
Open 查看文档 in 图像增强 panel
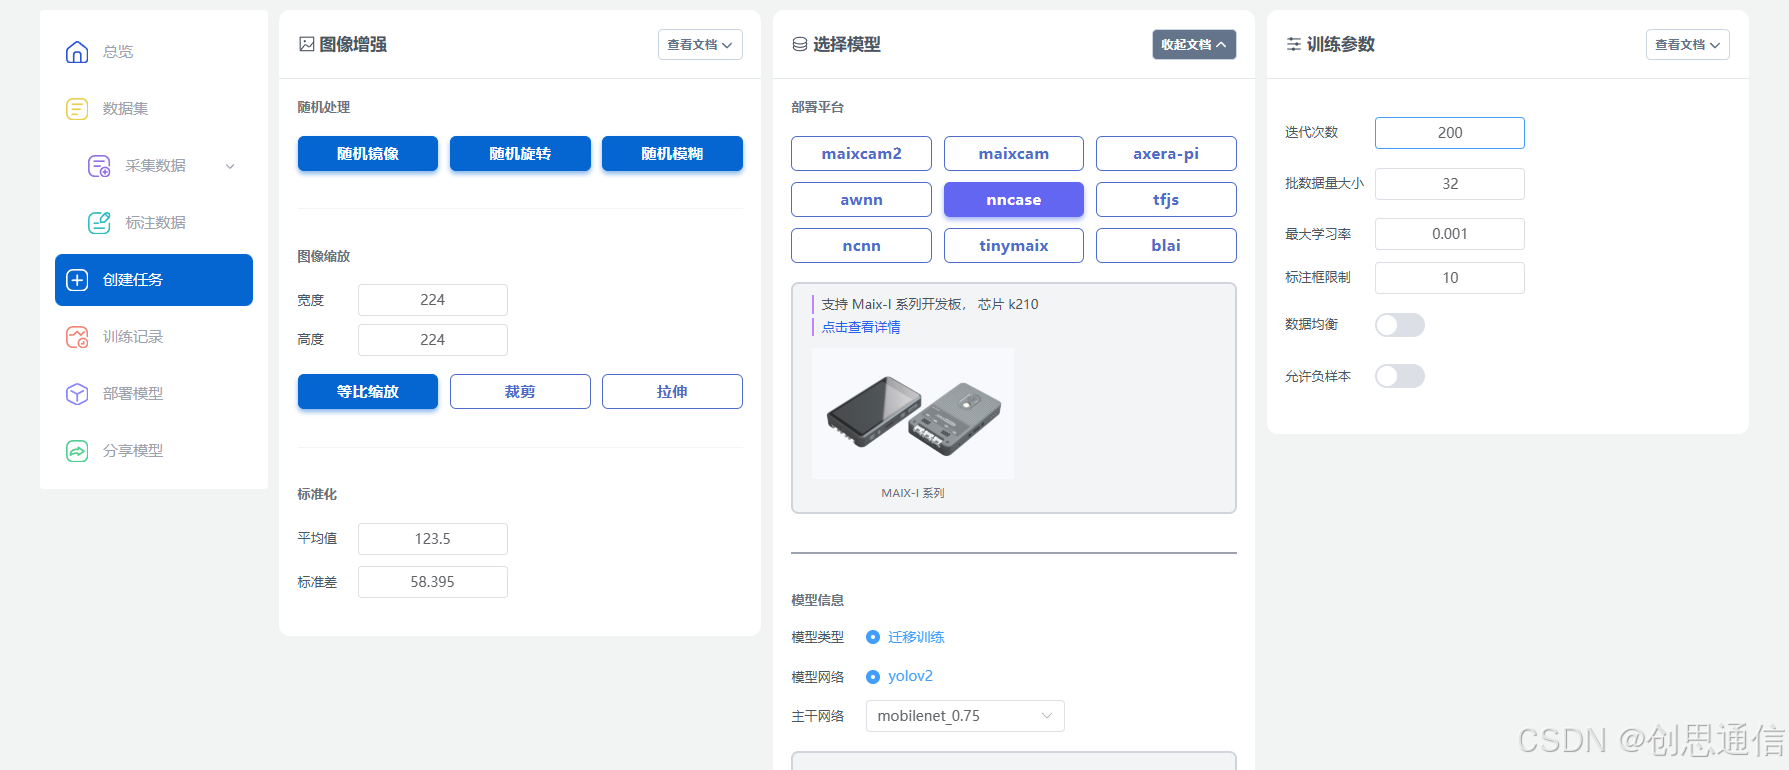point(700,45)
